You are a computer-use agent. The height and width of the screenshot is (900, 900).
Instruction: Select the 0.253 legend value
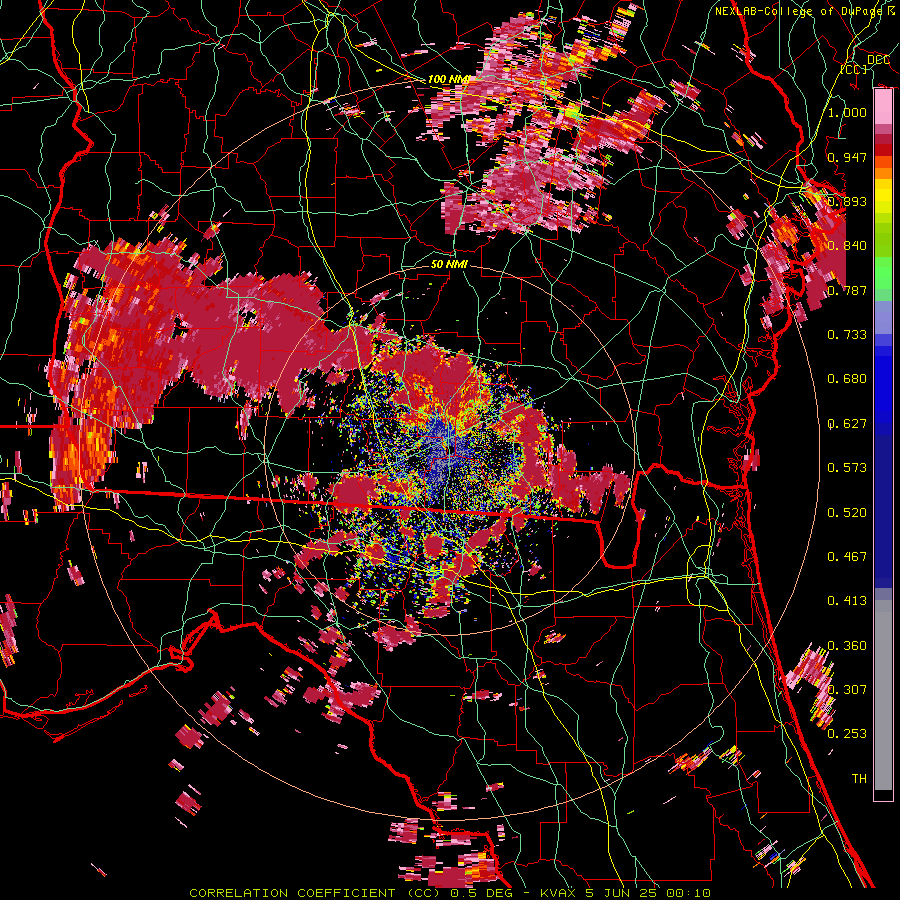847,734
